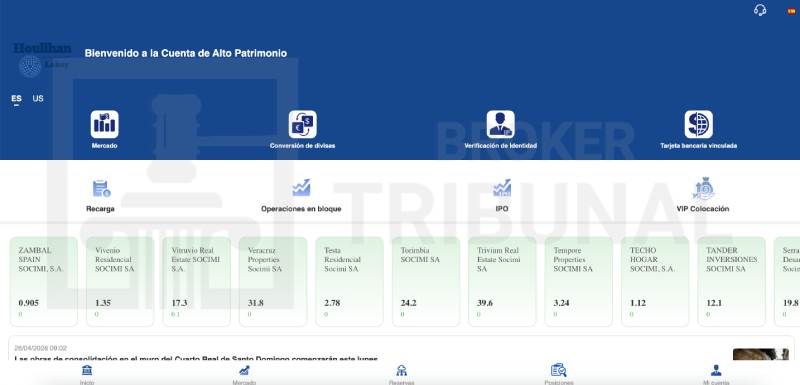Go to Mi cuenta in bottom navigation

coord(716,374)
